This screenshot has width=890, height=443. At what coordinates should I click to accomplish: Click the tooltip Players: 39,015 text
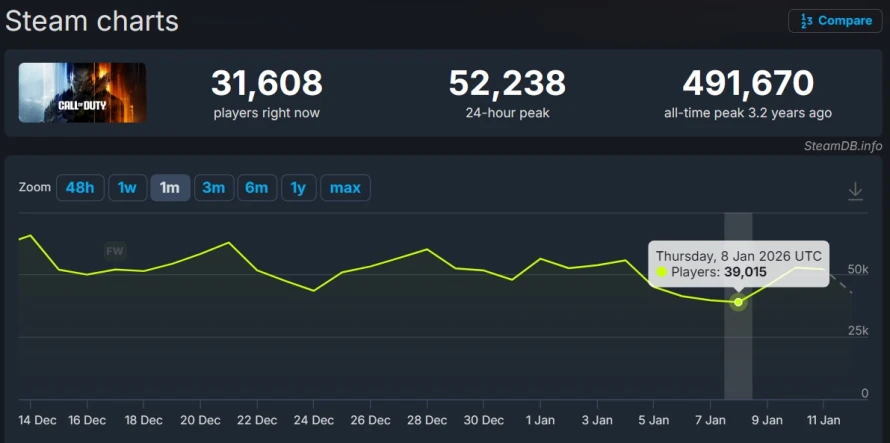tap(719, 272)
